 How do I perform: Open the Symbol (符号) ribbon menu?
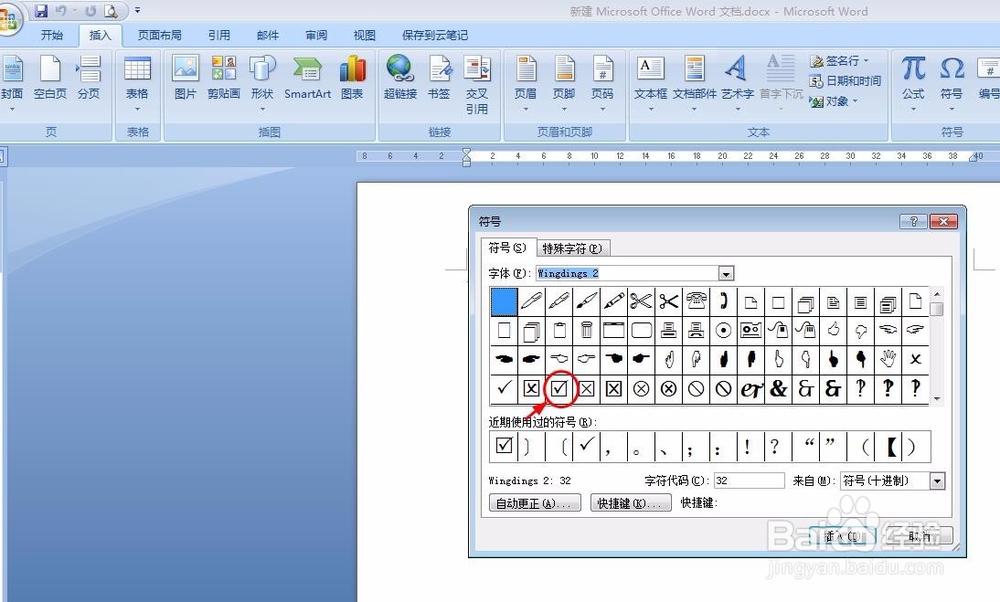coord(952,83)
